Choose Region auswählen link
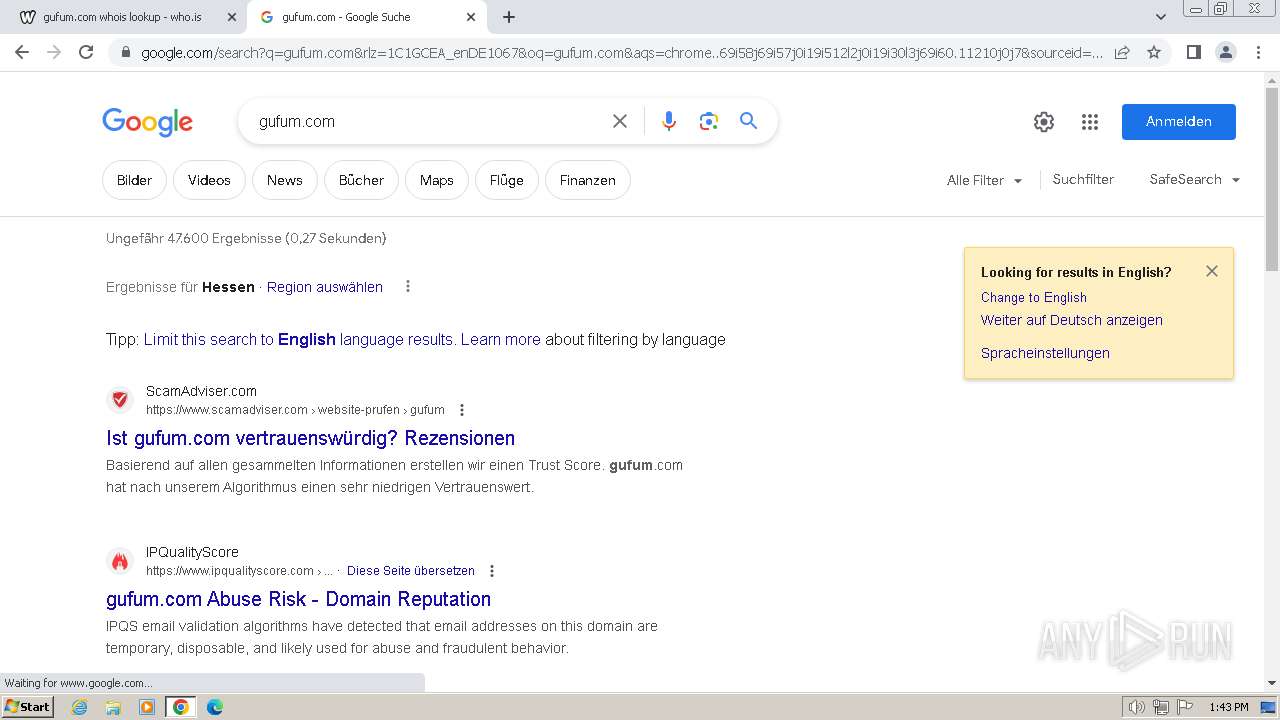Image resolution: width=1280 pixels, height=720 pixels. (325, 287)
